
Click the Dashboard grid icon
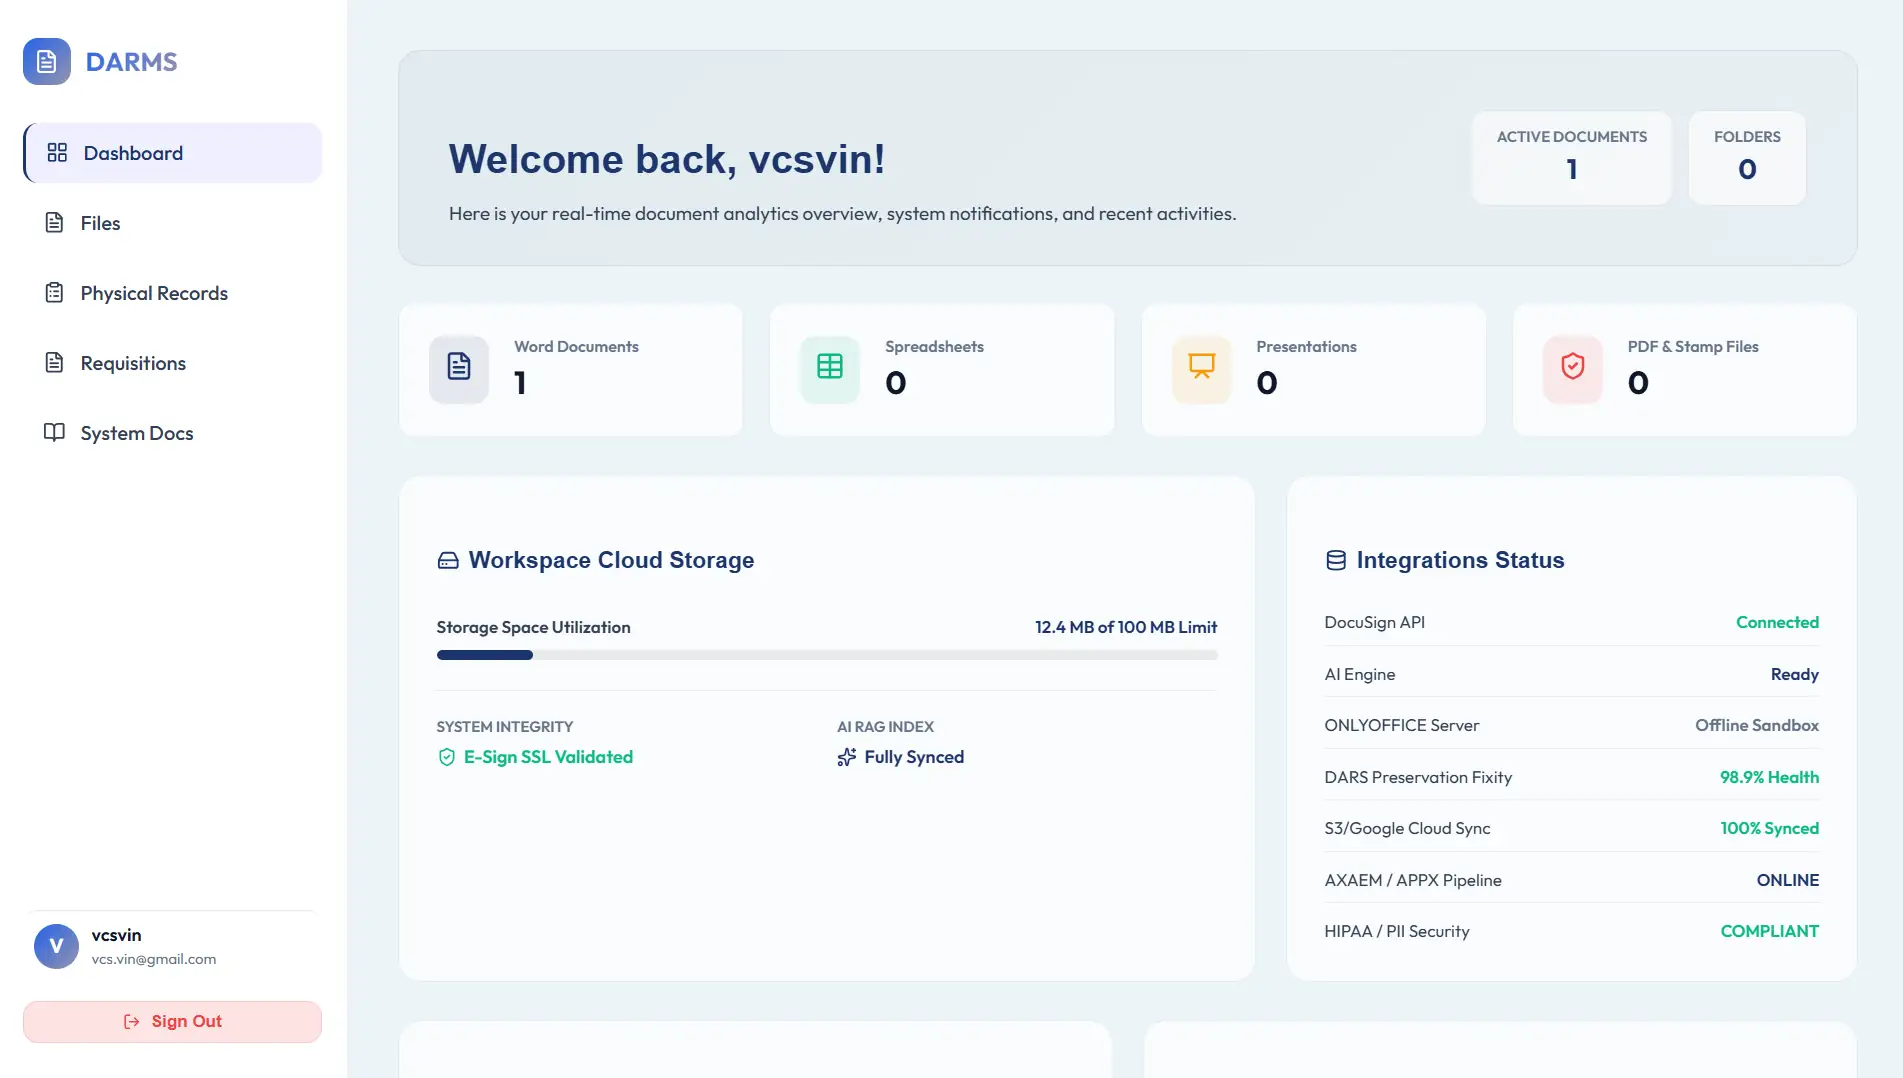pyautogui.click(x=57, y=152)
